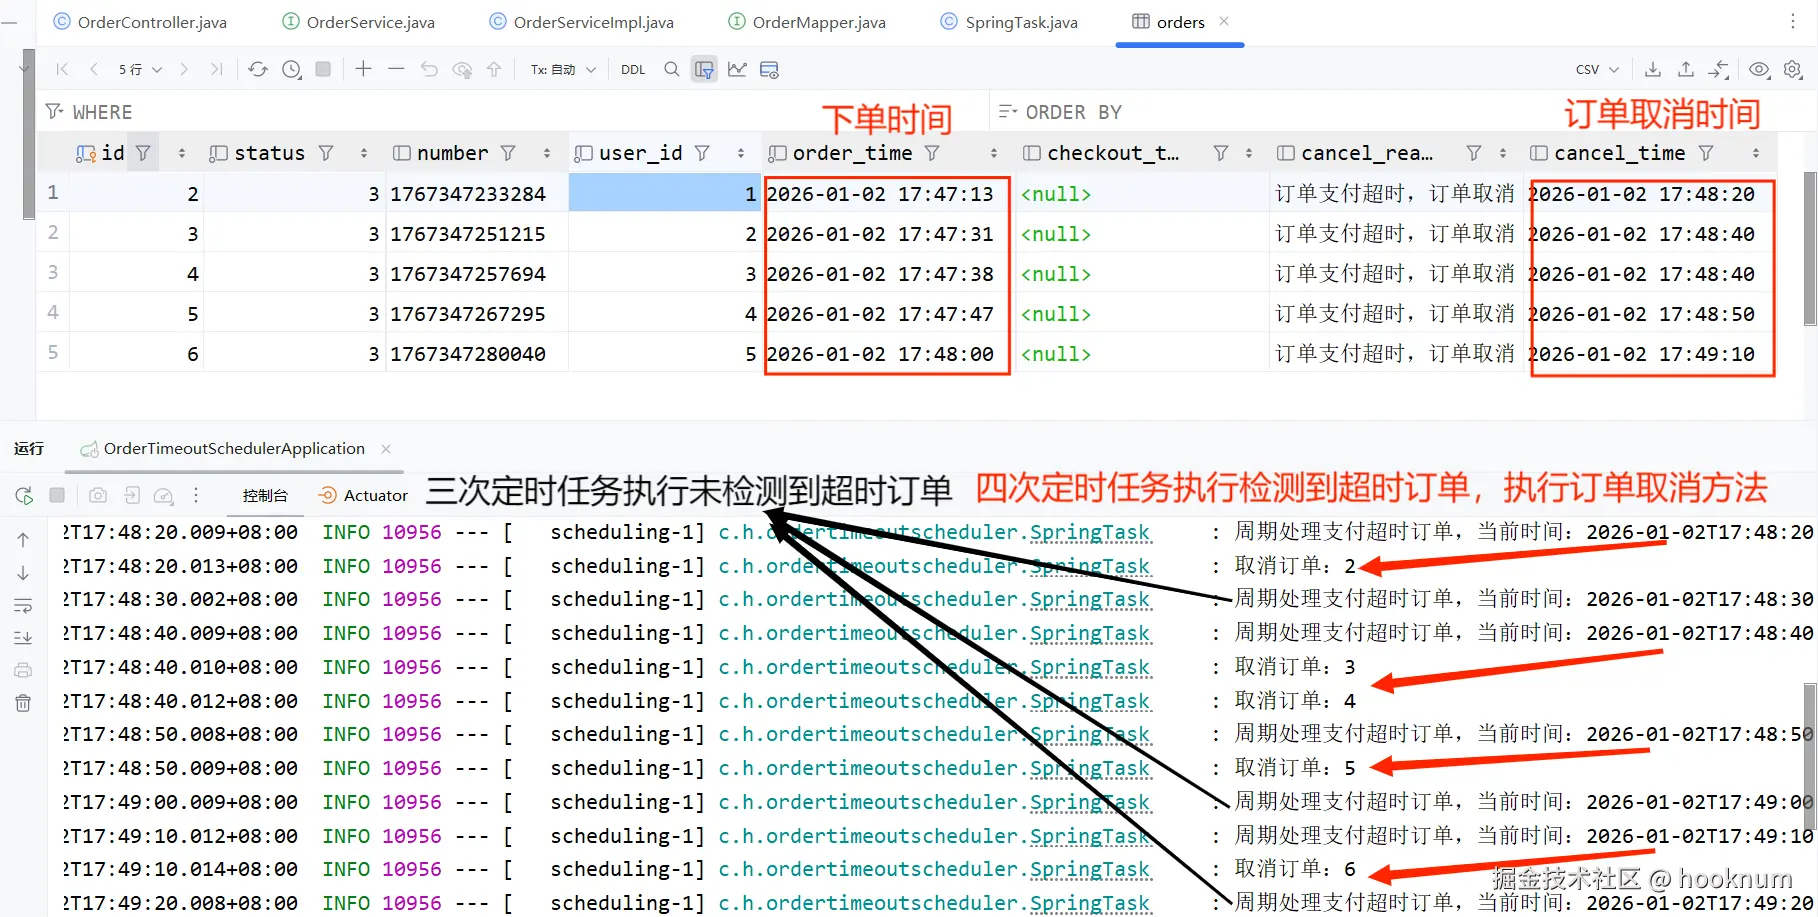Image resolution: width=1818 pixels, height=917 pixels.
Task: Open filter for the cancel_time column
Action: point(1706,153)
